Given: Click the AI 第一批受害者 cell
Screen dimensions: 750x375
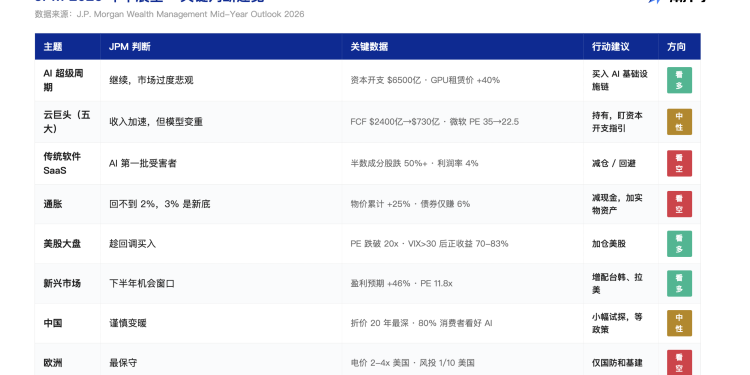Looking at the screenshot, I should tap(221, 164).
